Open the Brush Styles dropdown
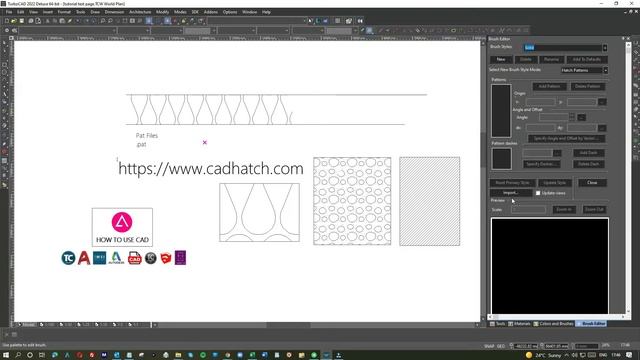640x360 pixels. coord(605,48)
